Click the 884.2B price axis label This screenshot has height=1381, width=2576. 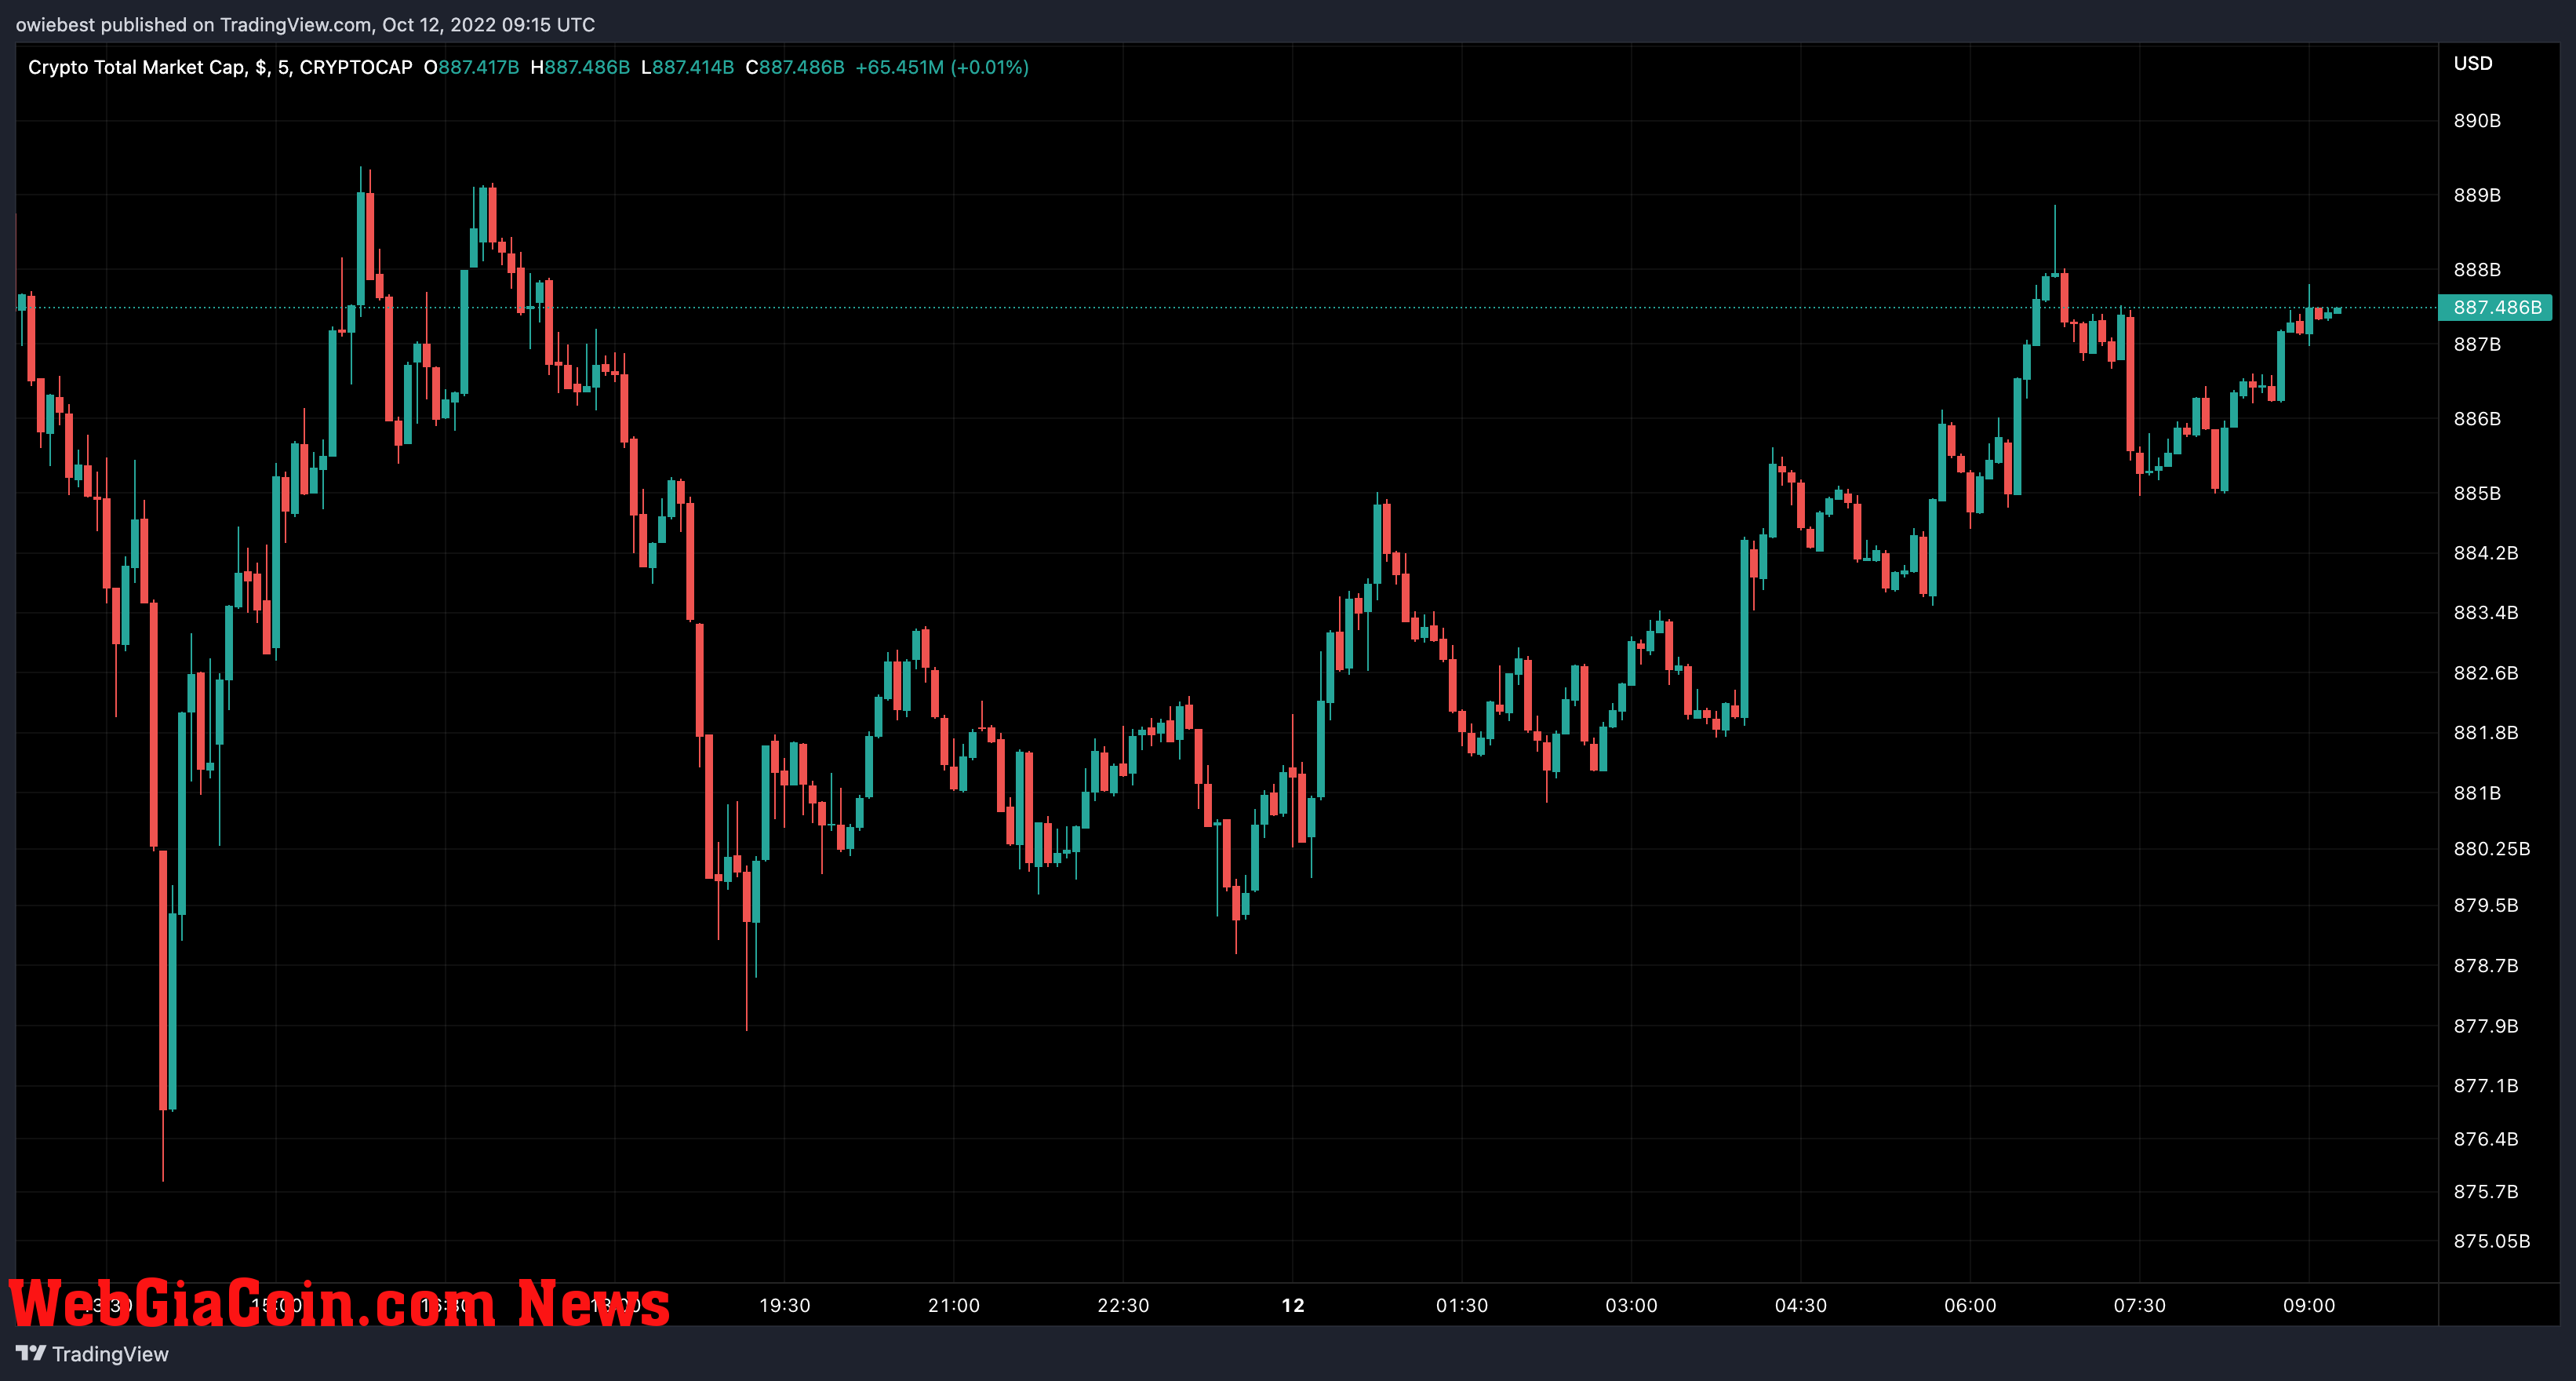pos(2486,553)
